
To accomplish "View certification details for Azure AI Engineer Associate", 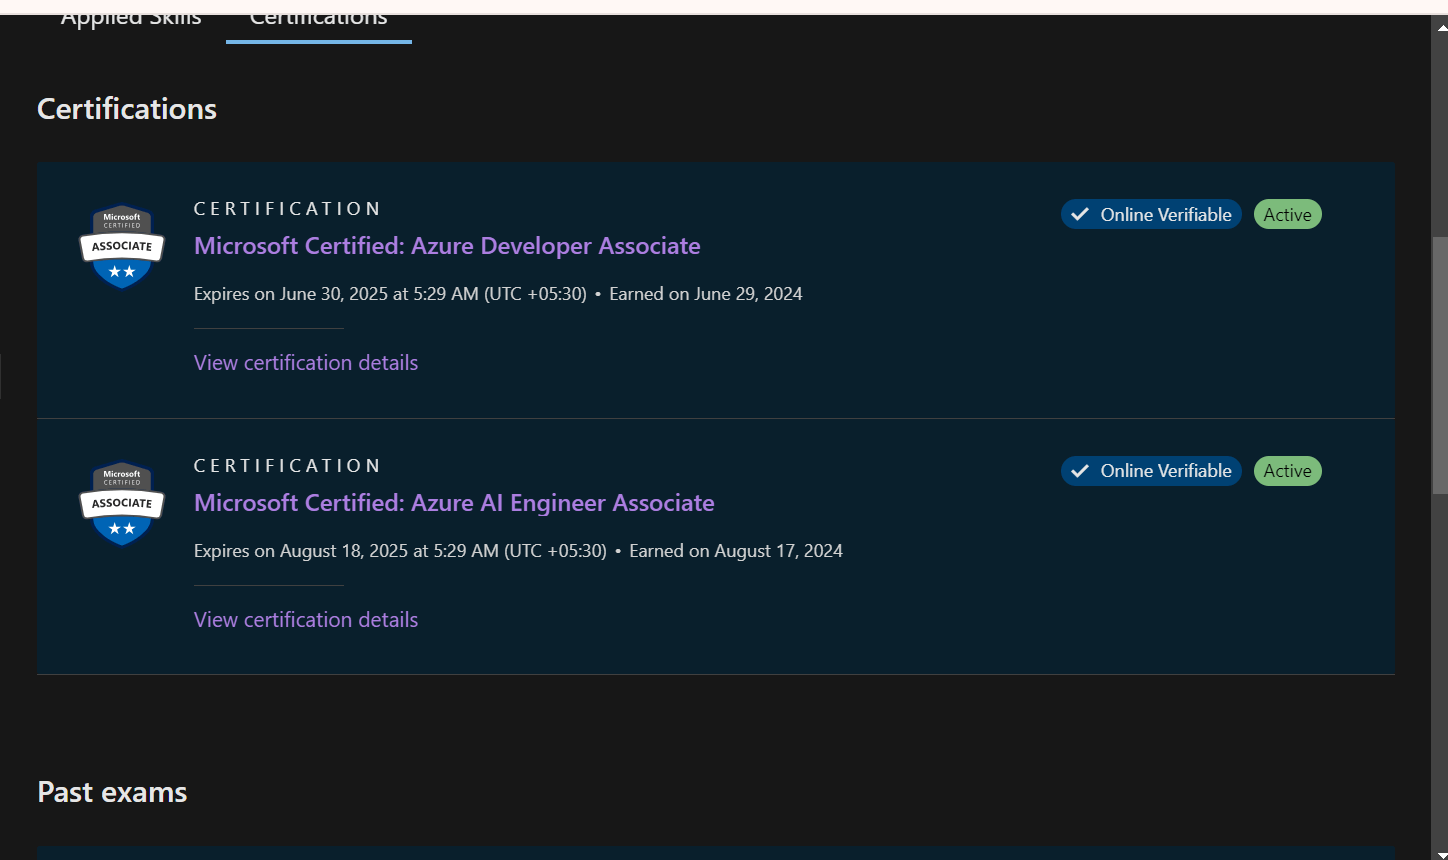I will (x=305, y=619).
